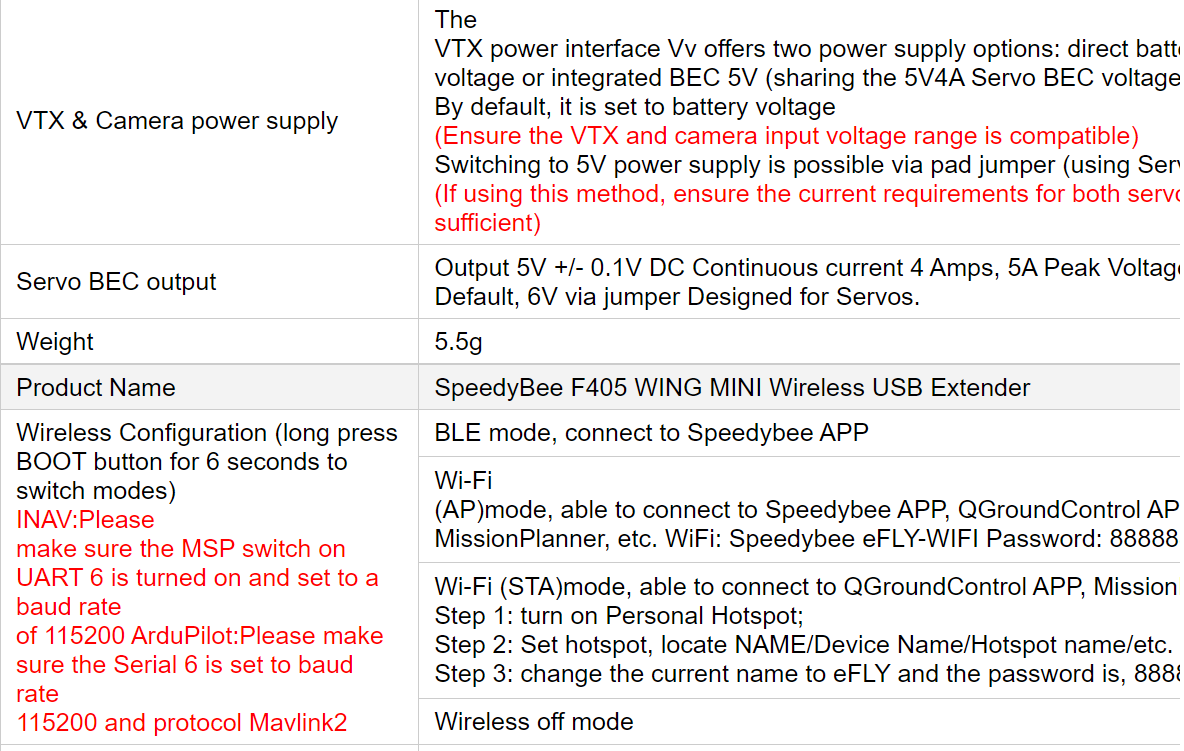Viewport: 1184px width, 751px height.
Task: Click 'SpeedyBee F405 WING MINI Wireless USB Extender' text
Action: (732, 387)
